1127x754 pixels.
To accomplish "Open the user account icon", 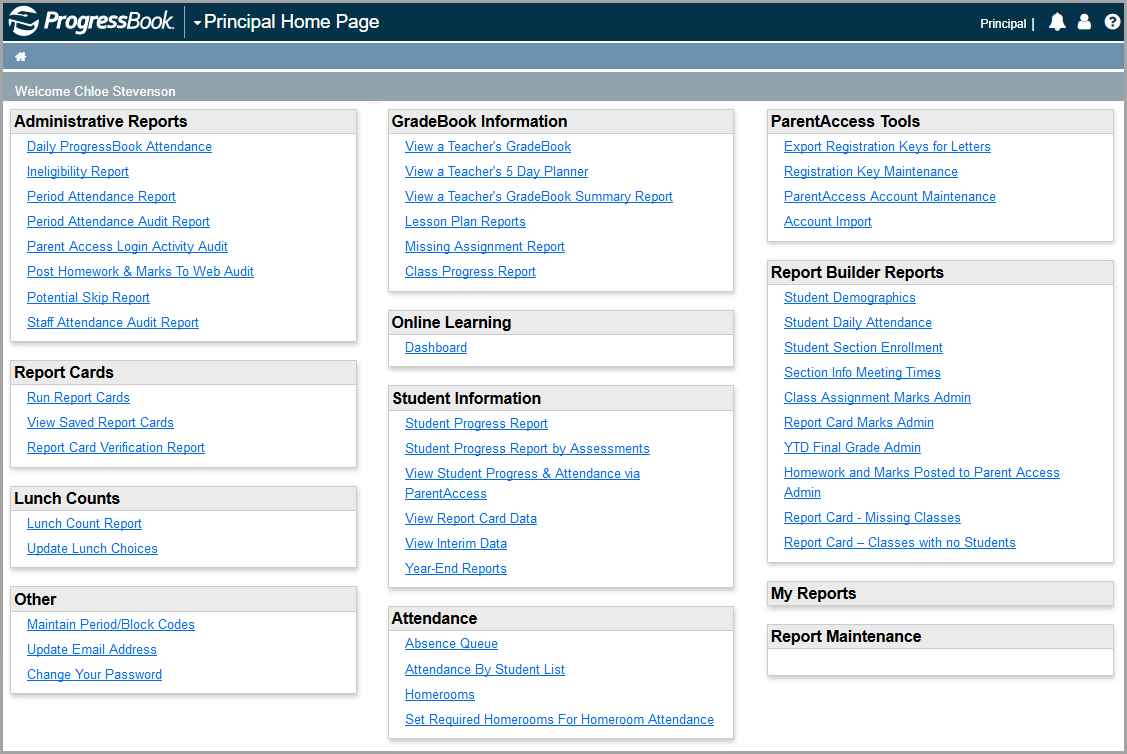I will (1084, 22).
